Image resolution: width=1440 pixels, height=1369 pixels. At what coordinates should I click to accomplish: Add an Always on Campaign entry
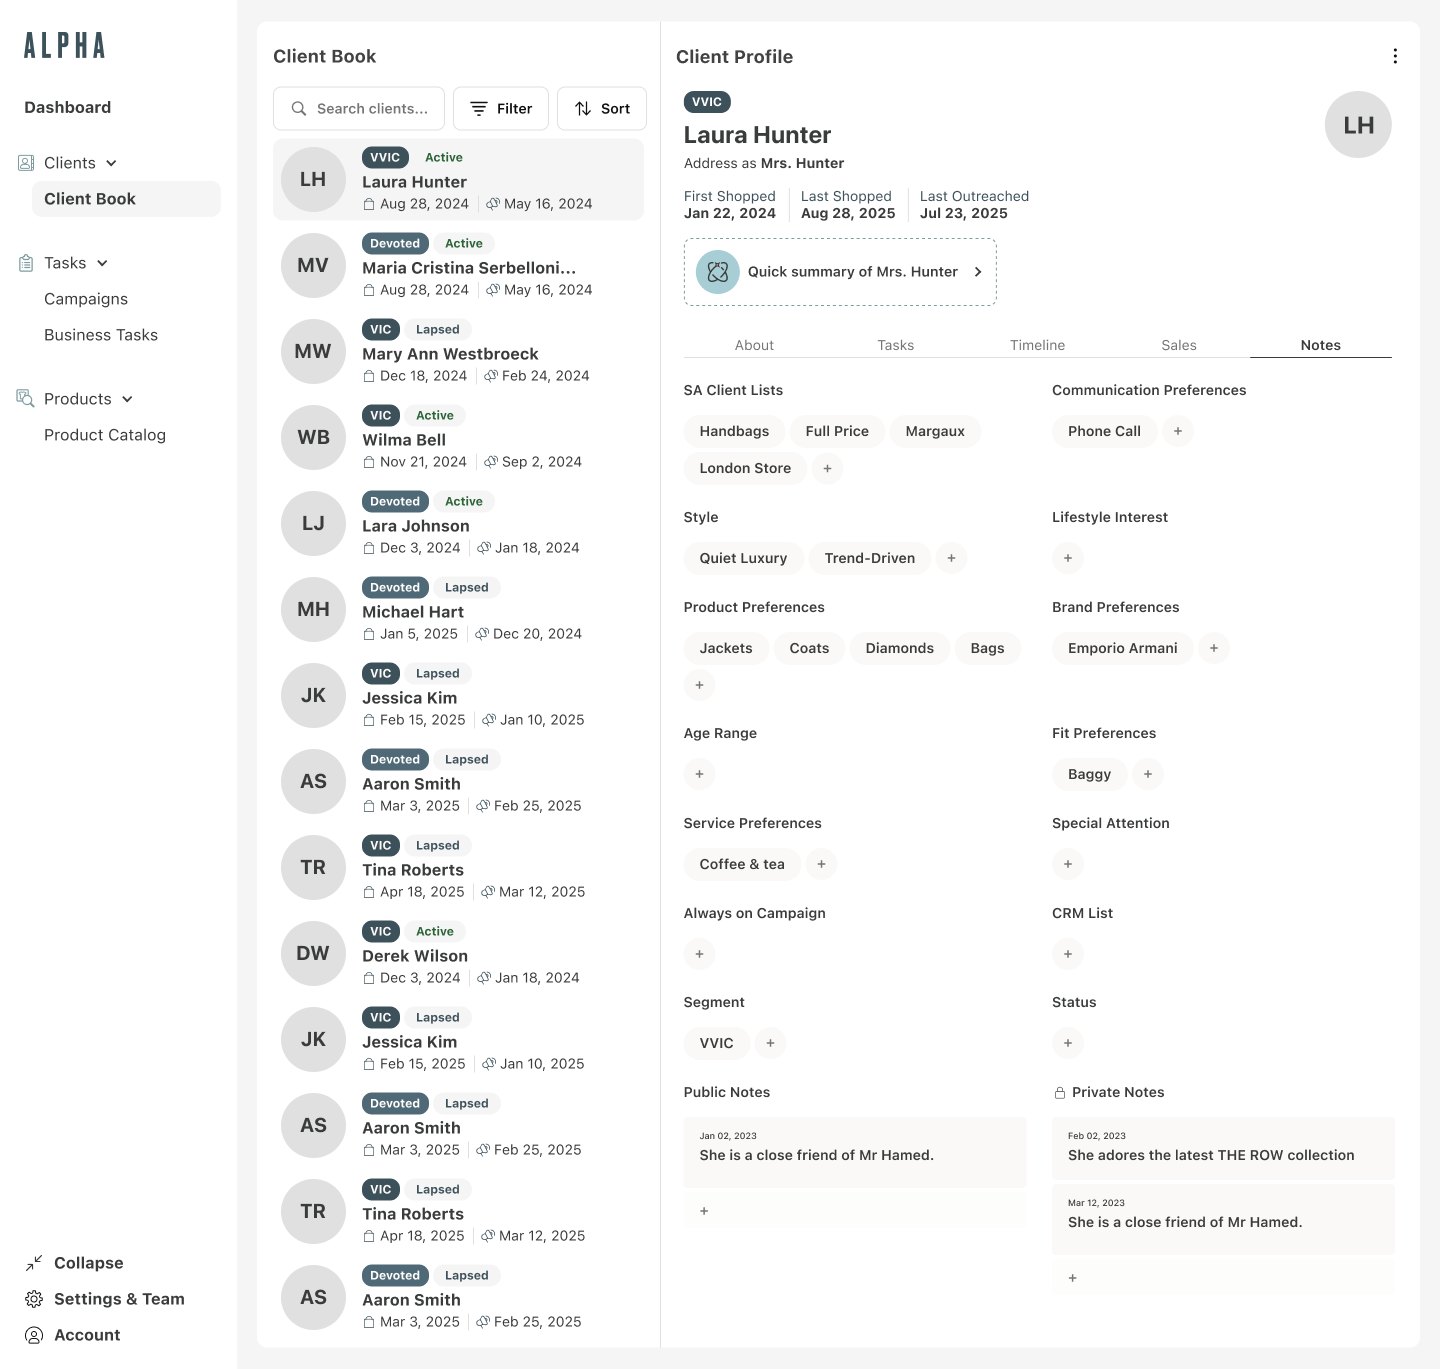699,954
